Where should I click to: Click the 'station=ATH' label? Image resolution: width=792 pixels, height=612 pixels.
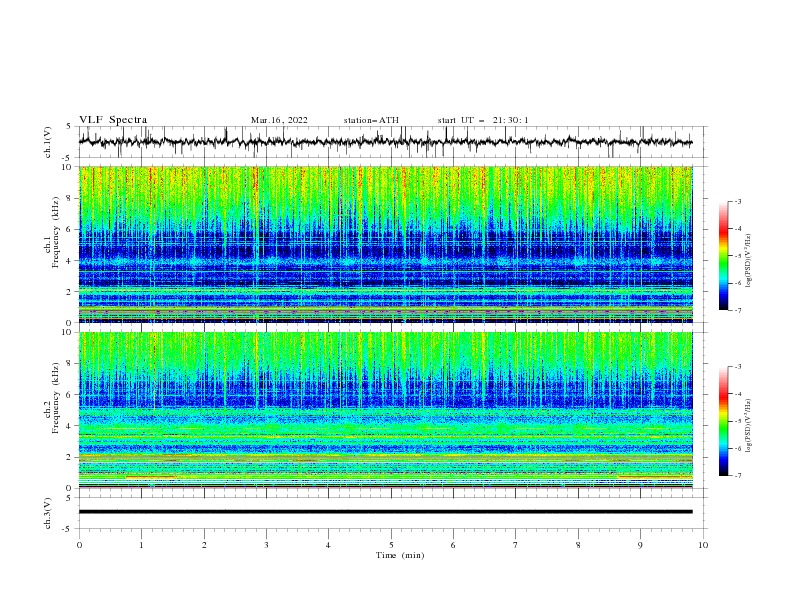[x=371, y=120]
